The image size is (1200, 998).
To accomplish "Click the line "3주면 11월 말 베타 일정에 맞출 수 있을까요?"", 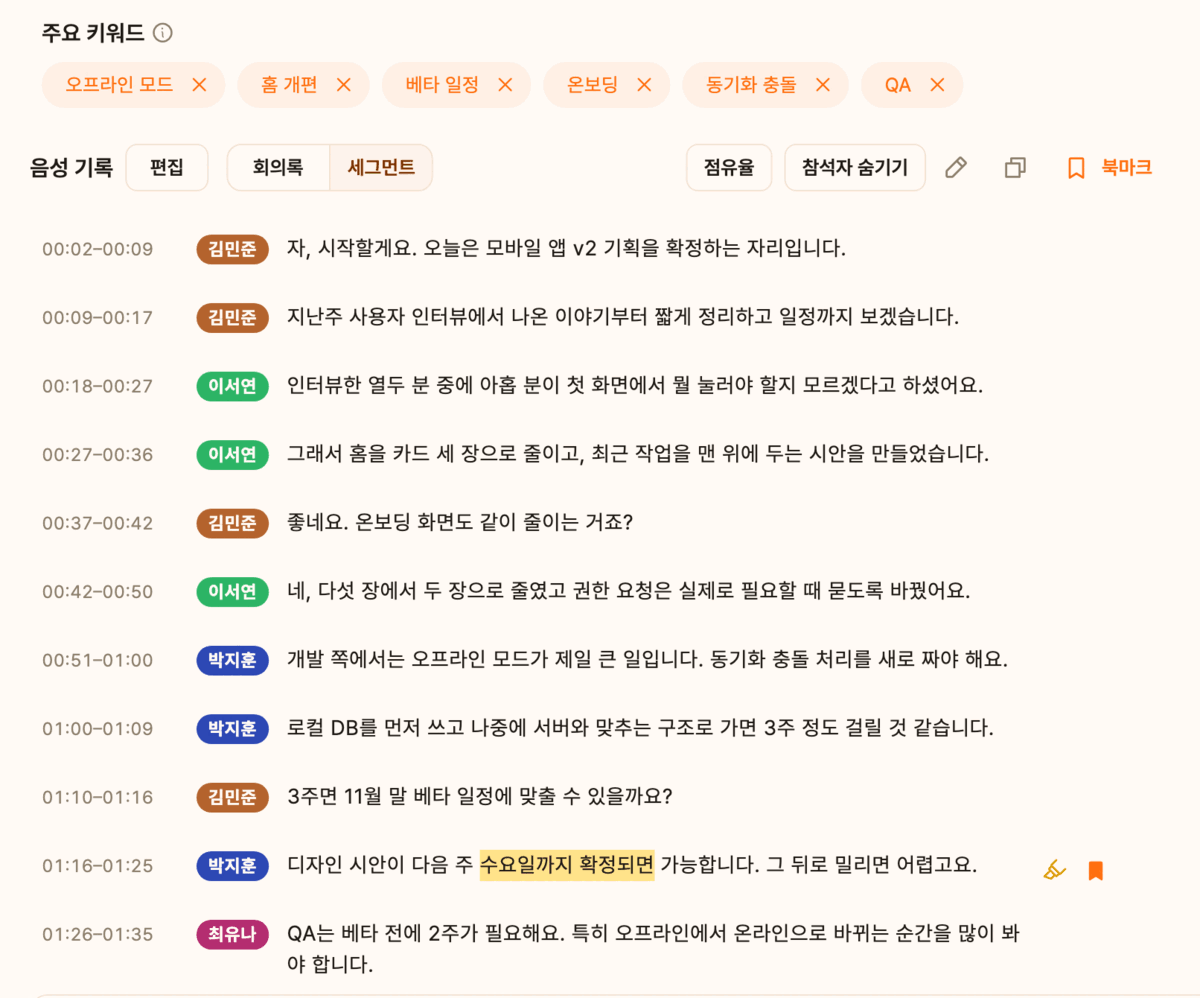I will (x=479, y=796).
